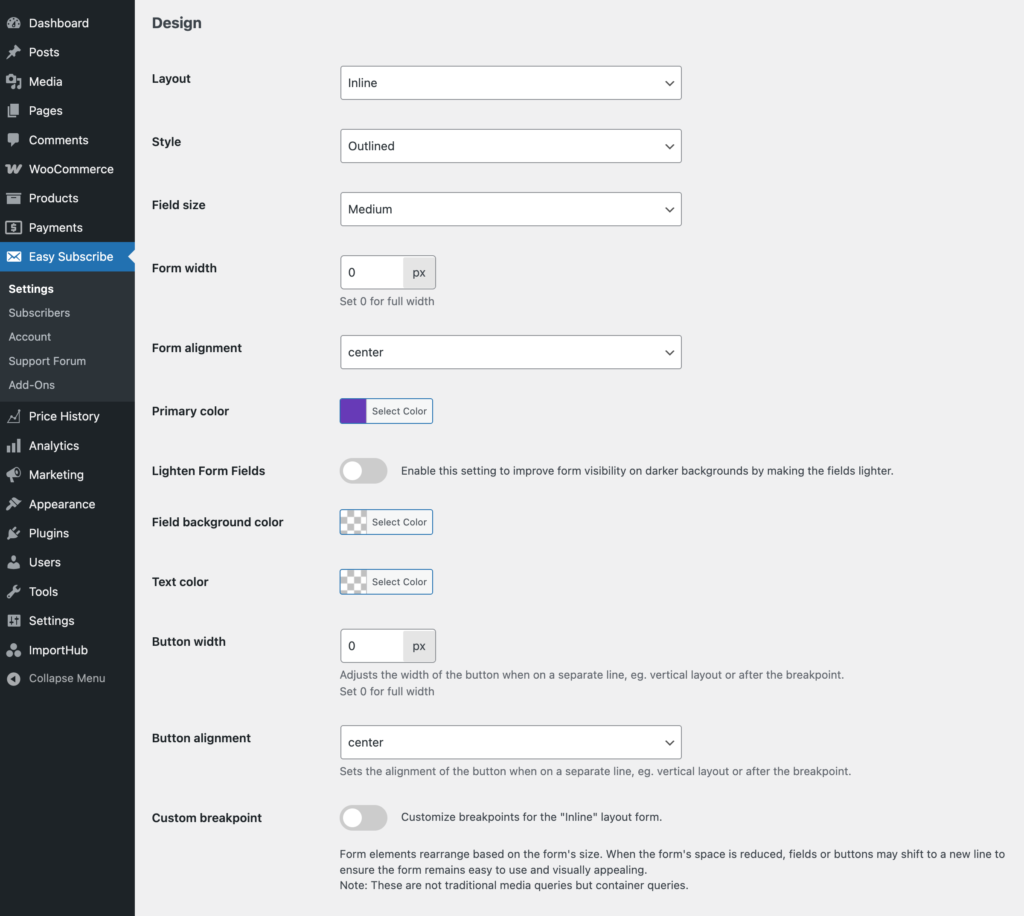This screenshot has height=916, width=1024.
Task: Turn on the Custom breakpoint switch
Action: [363, 818]
